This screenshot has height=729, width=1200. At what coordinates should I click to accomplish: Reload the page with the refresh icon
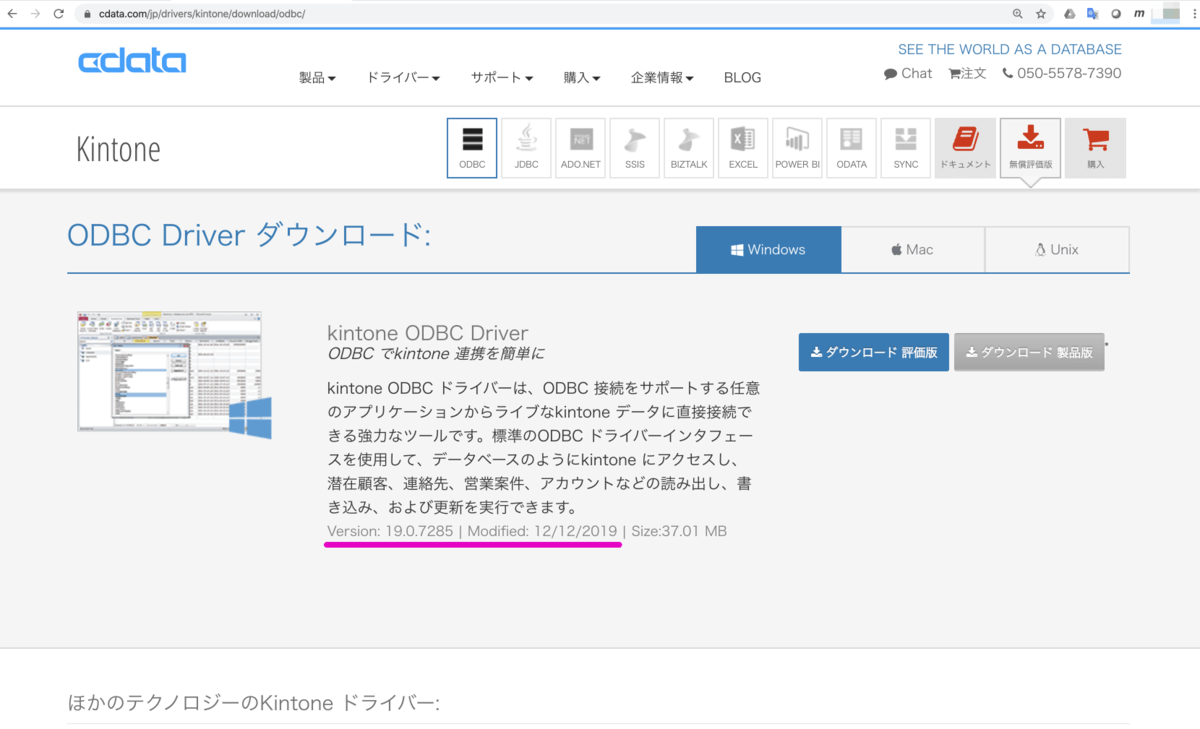(x=59, y=14)
